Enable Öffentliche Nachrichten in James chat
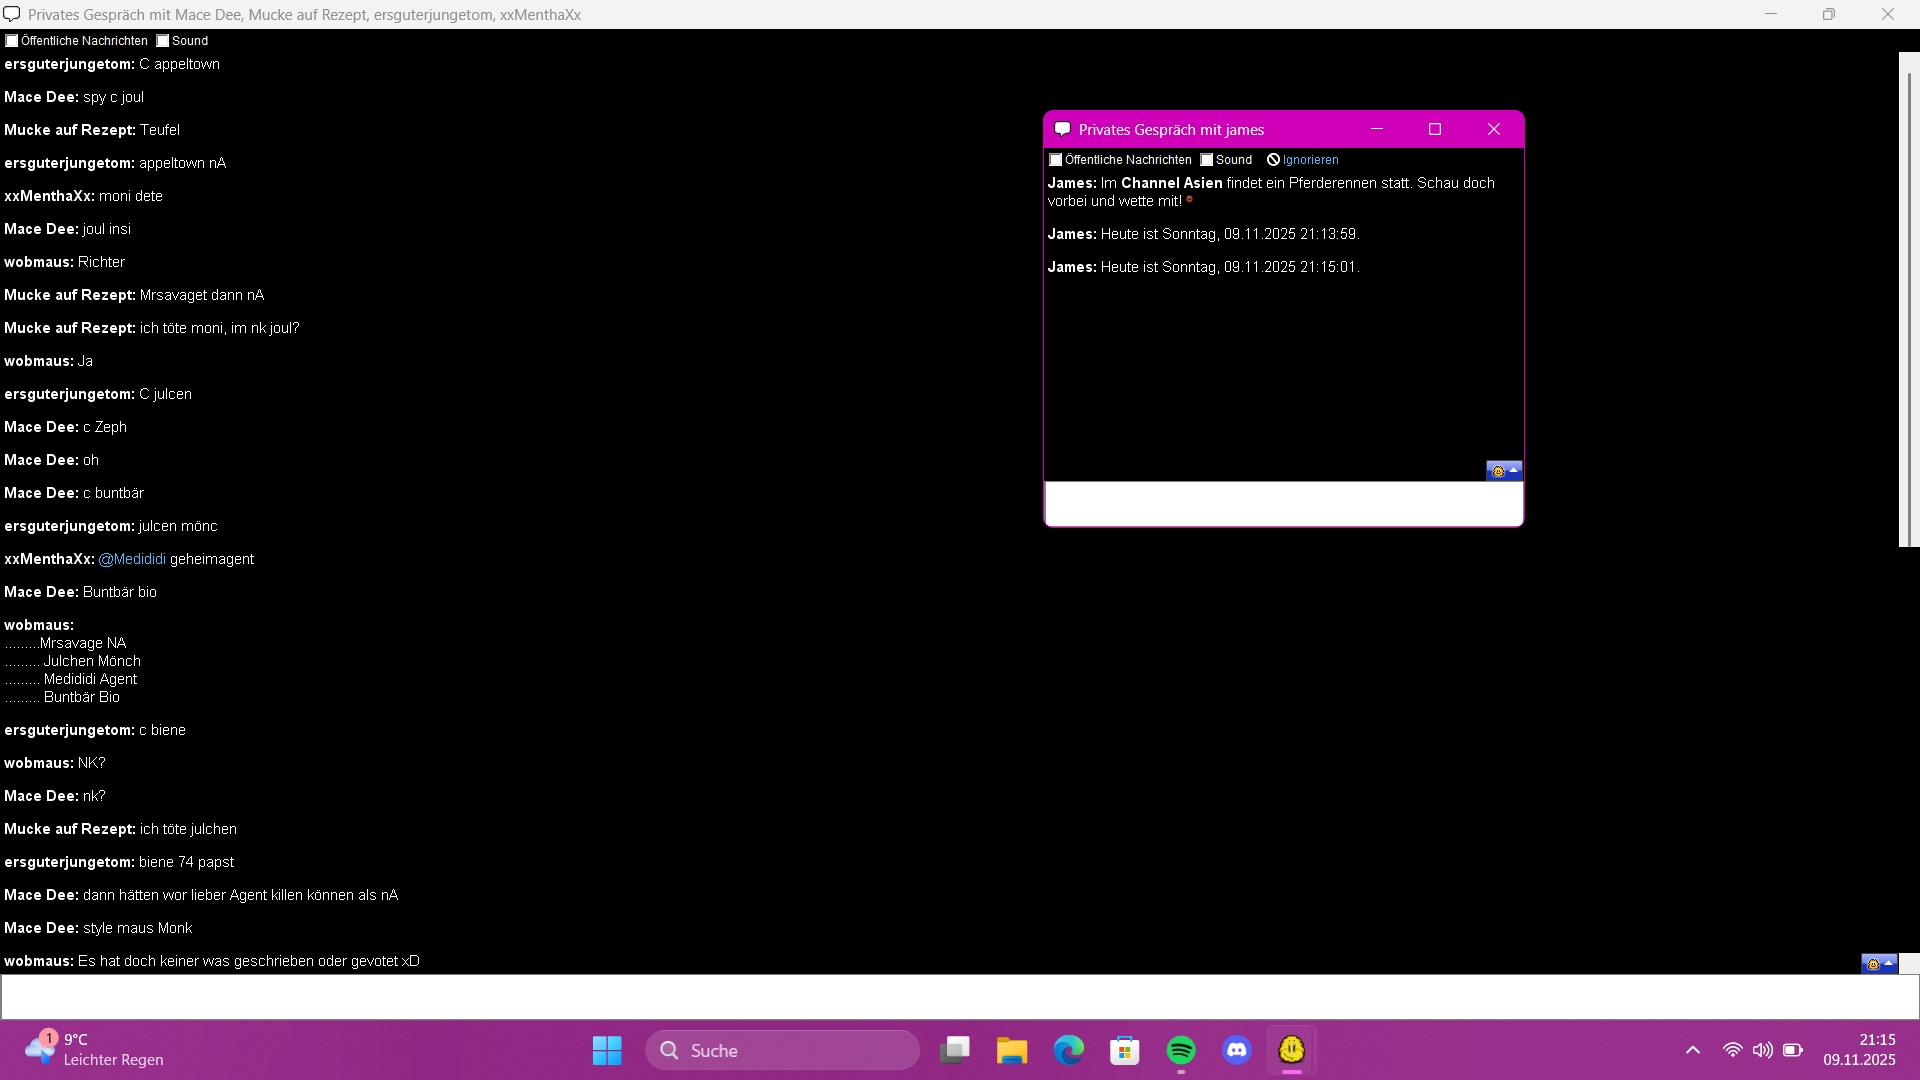 click(x=1055, y=160)
